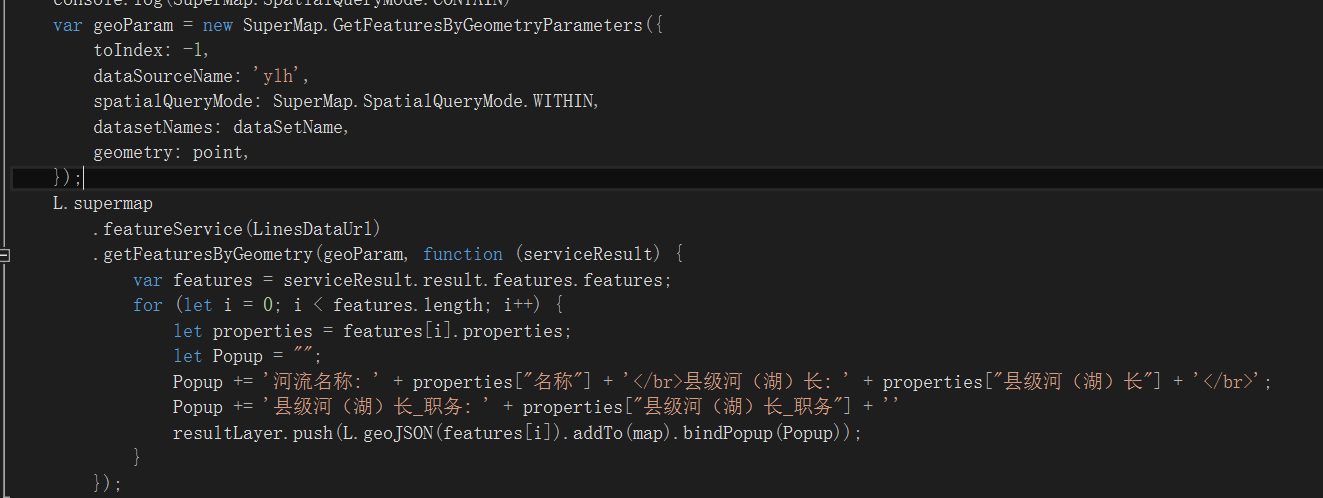This screenshot has width=1323, height=498.
Task: Click the 'function' keyword in callback
Action: click(463, 254)
